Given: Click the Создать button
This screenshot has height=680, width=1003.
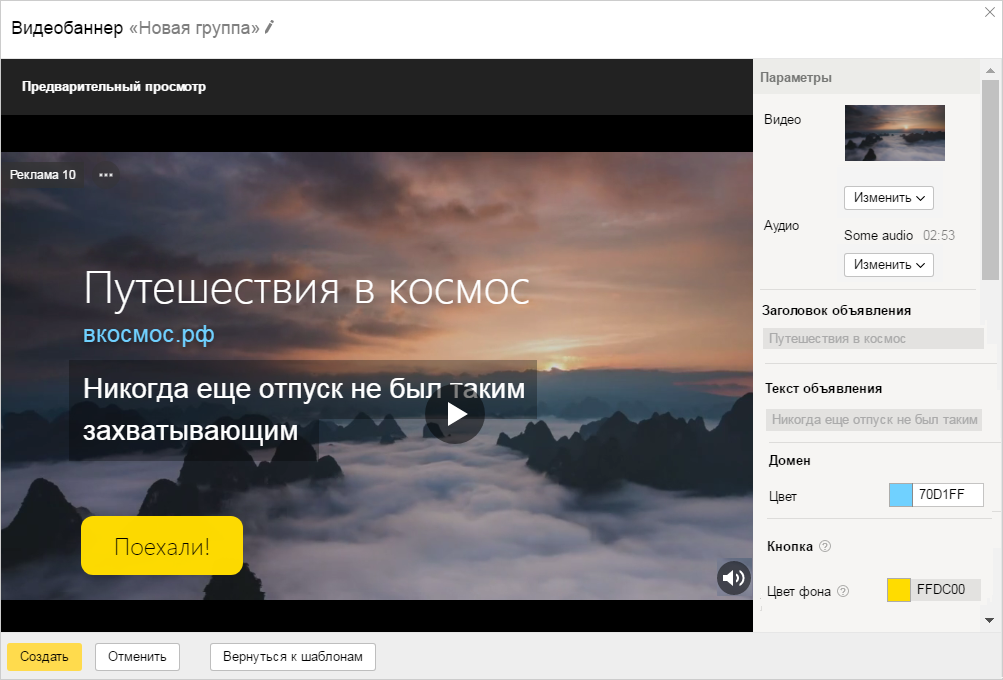Looking at the screenshot, I should [x=44, y=656].
